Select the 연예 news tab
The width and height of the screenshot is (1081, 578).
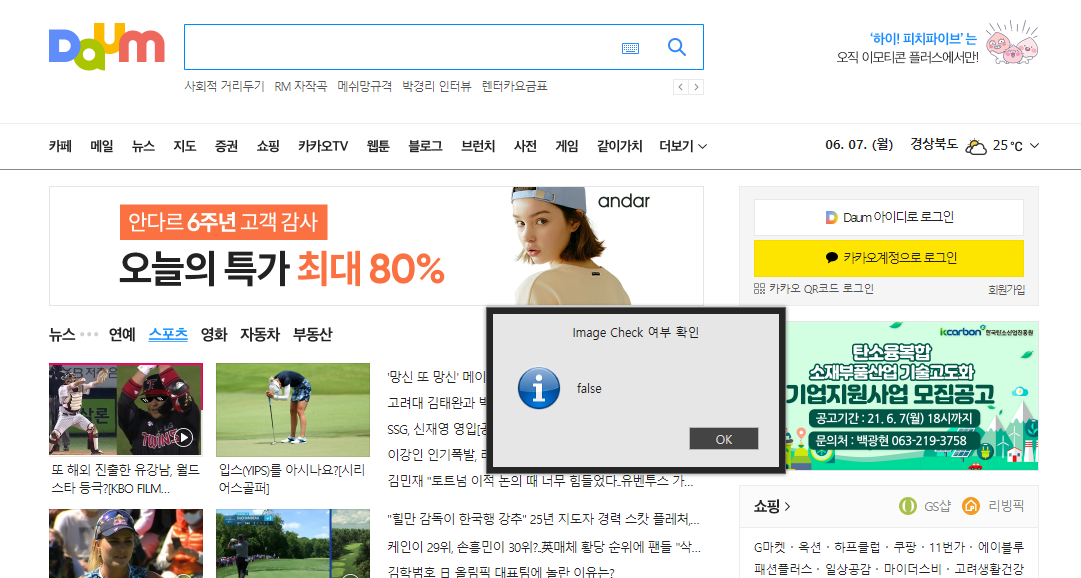(x=122, y=335)
